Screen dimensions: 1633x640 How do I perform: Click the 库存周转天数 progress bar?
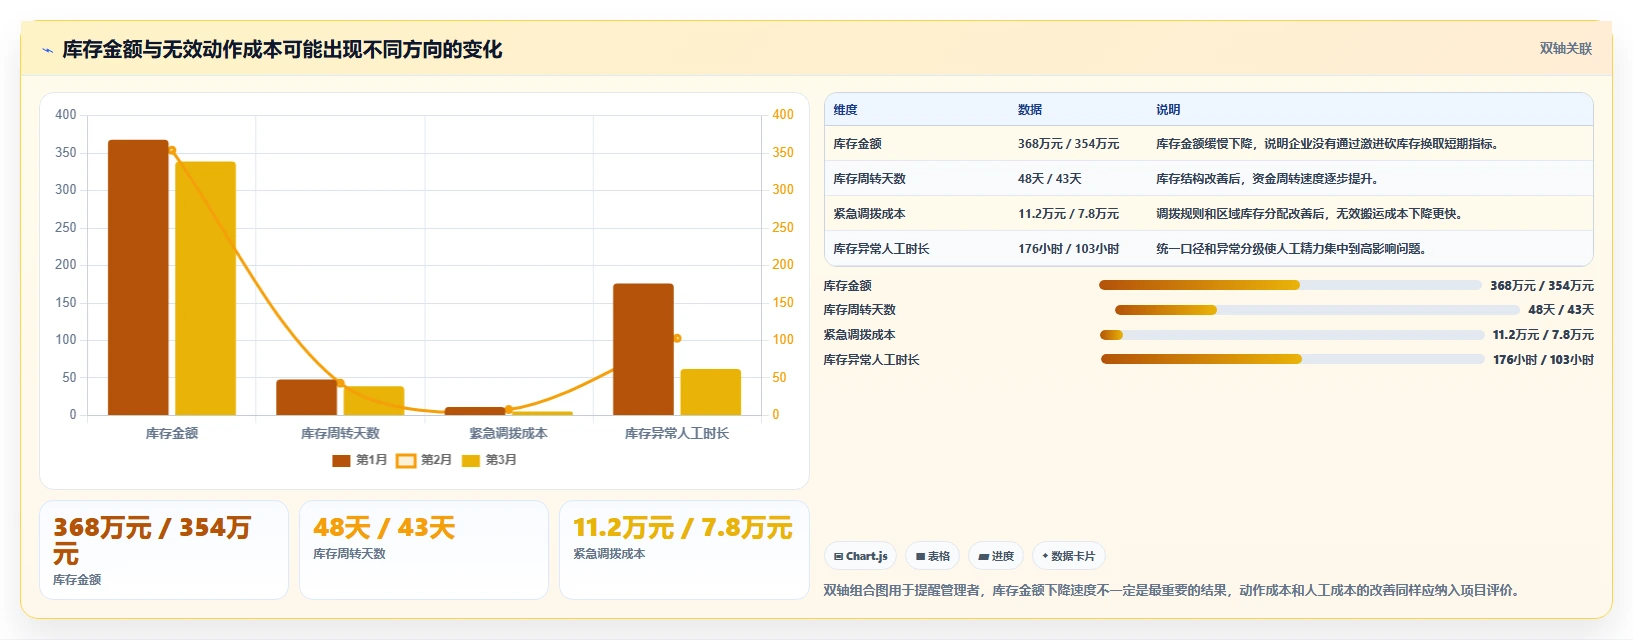pos(1317,310)
